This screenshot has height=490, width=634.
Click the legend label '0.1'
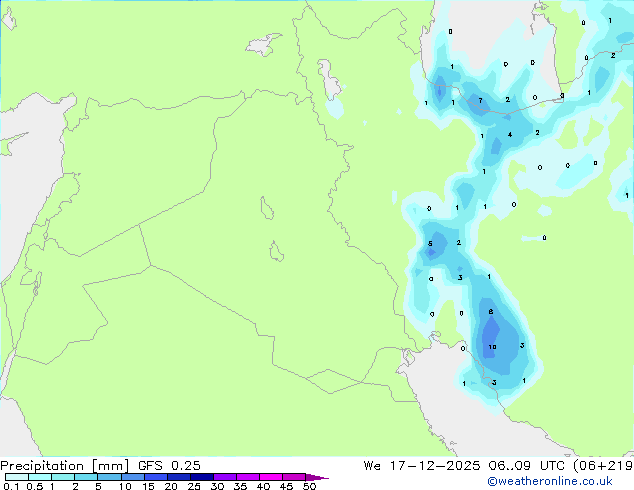(11, 486)
